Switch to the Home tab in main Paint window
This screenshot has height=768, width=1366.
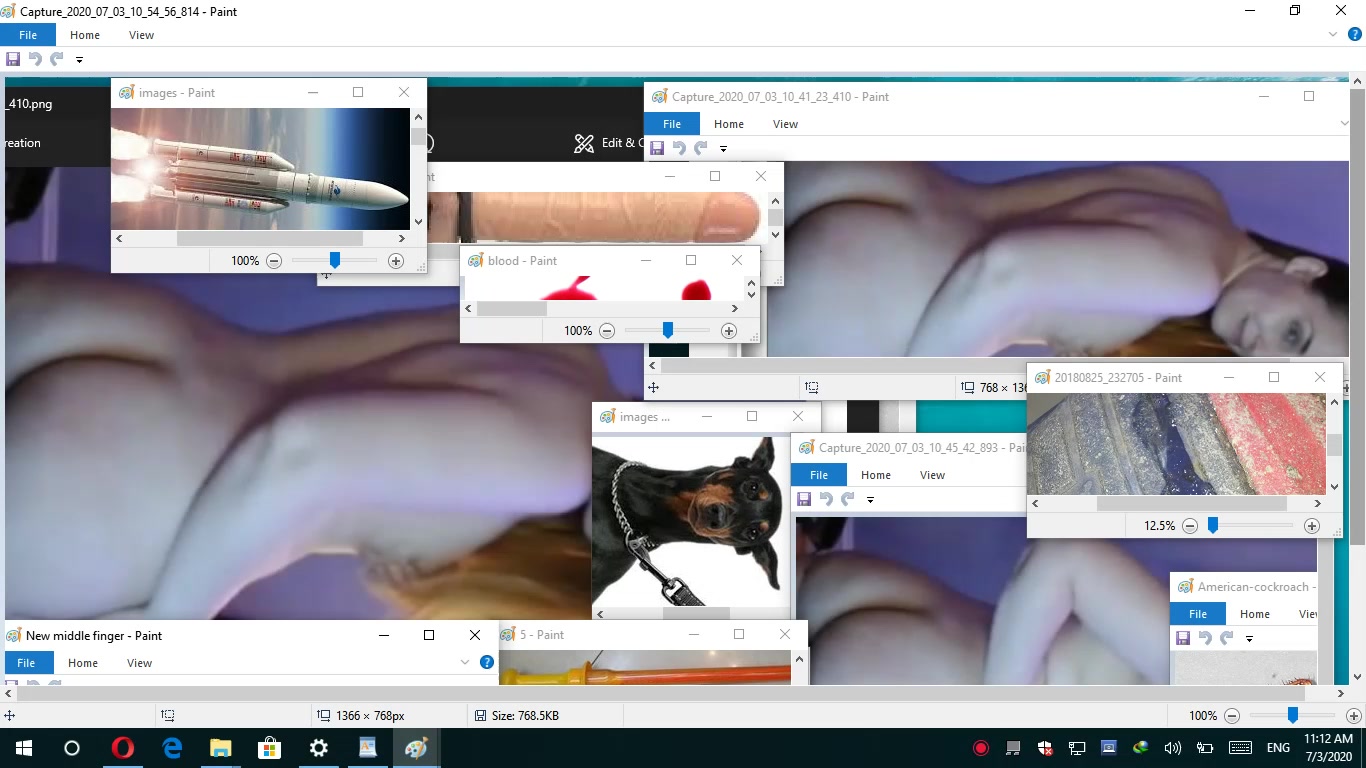point(85,35)
